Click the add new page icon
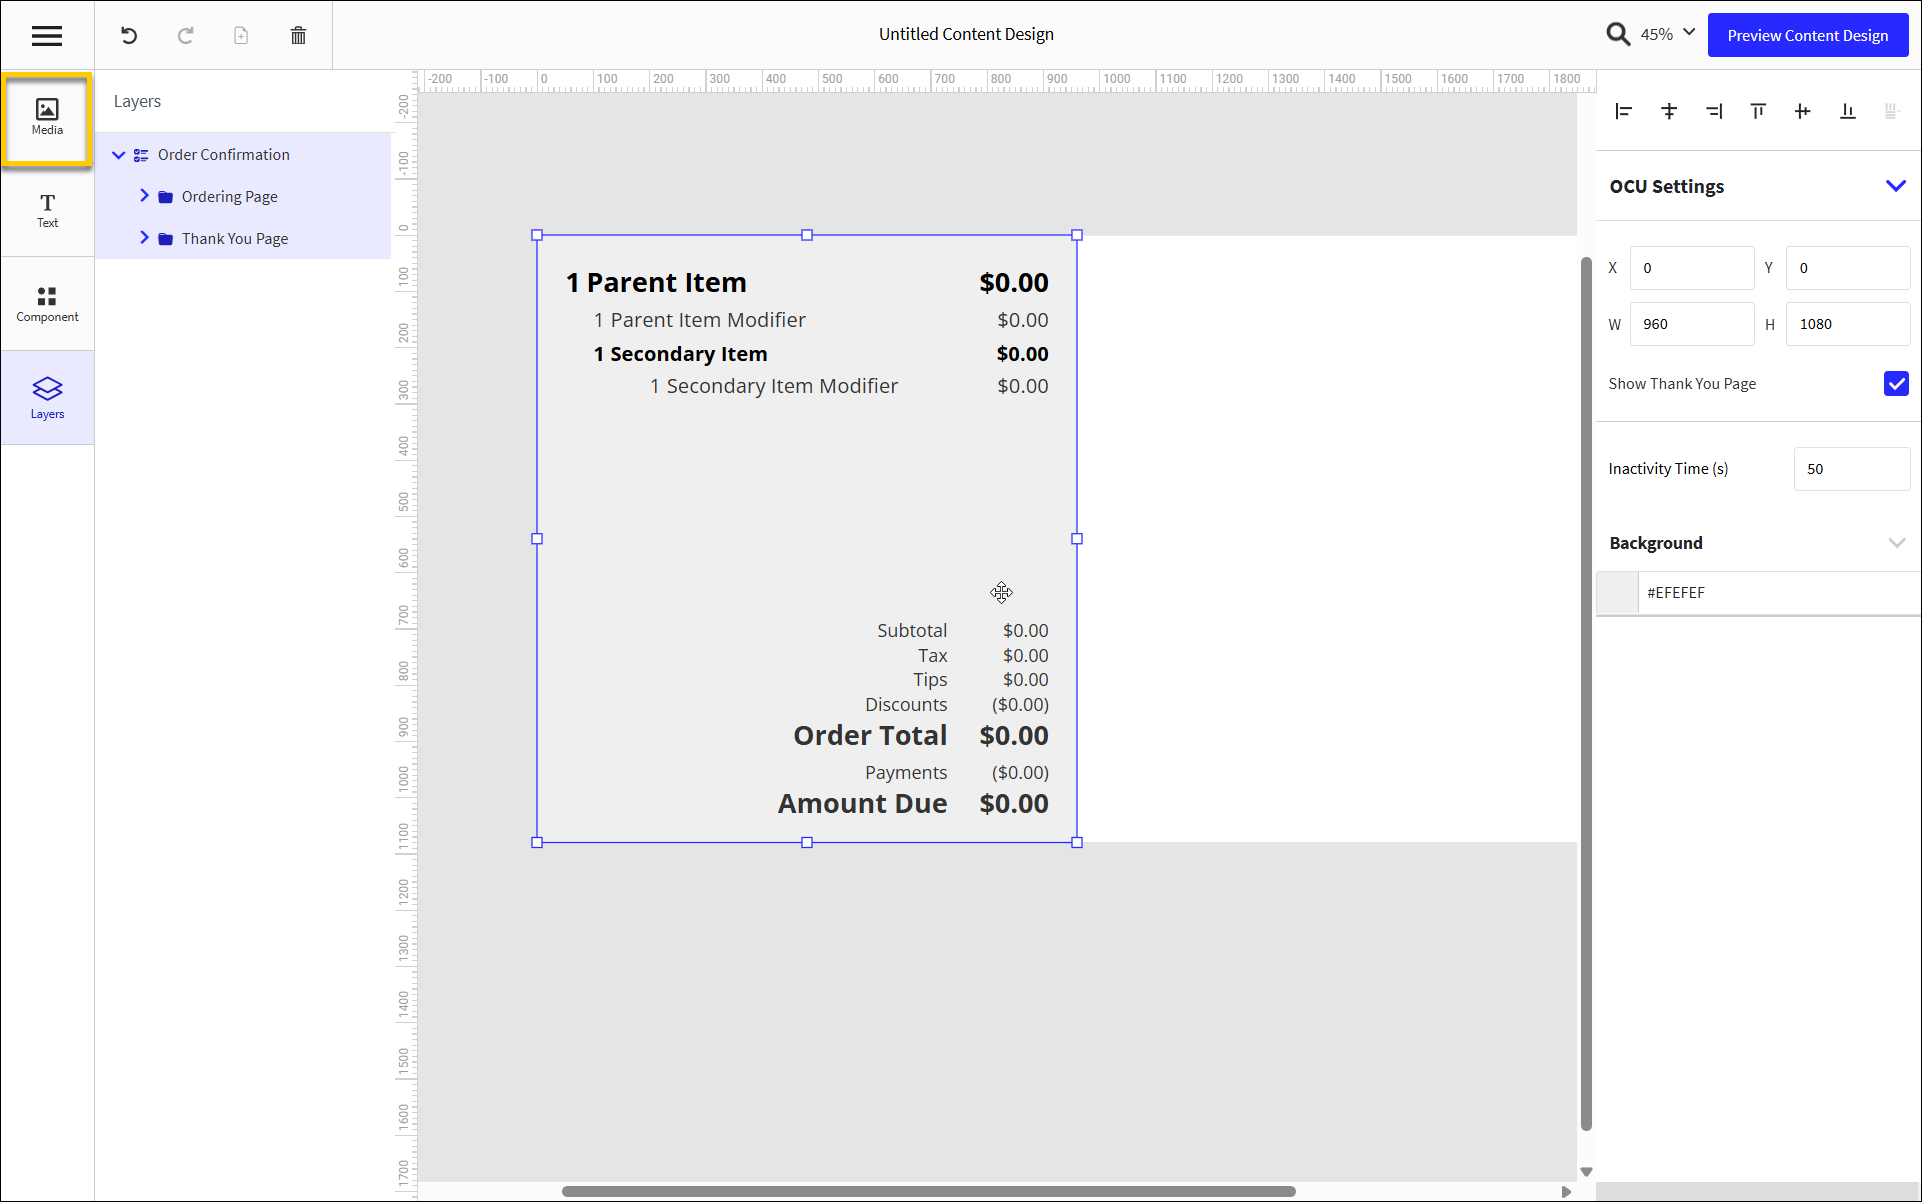This screenshot has height=1202, width=1922. pyautogui.click(x=241, y=36)
